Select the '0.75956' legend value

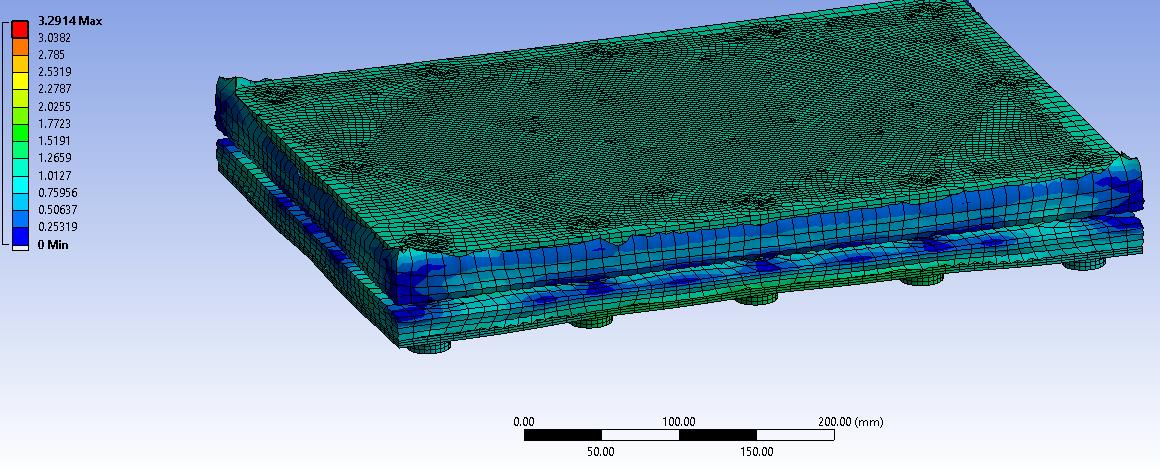pyautogui.click(x=58, y=192)
